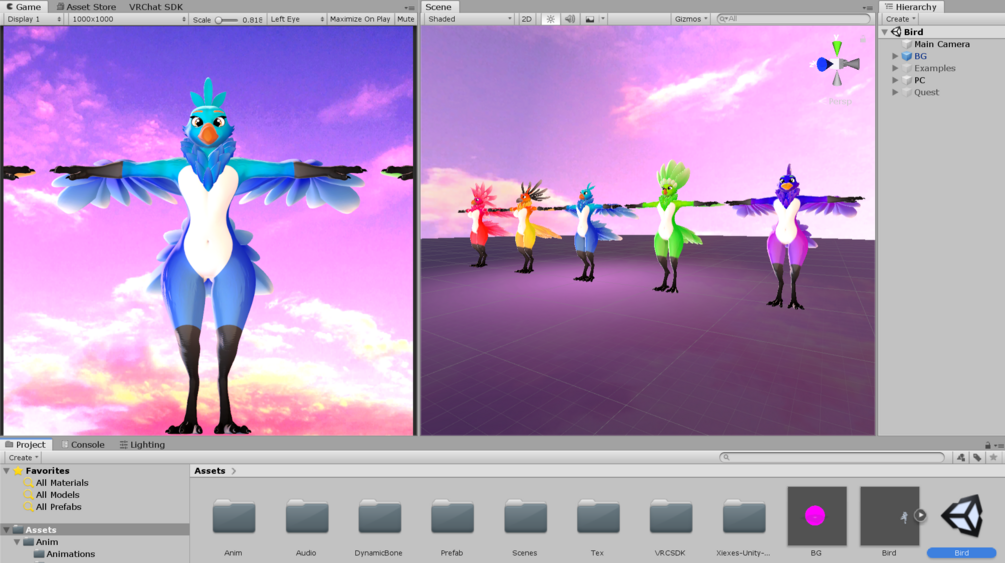
Task: Expand the Quest object in Hierarchy
Action: (x=895, y=92)
